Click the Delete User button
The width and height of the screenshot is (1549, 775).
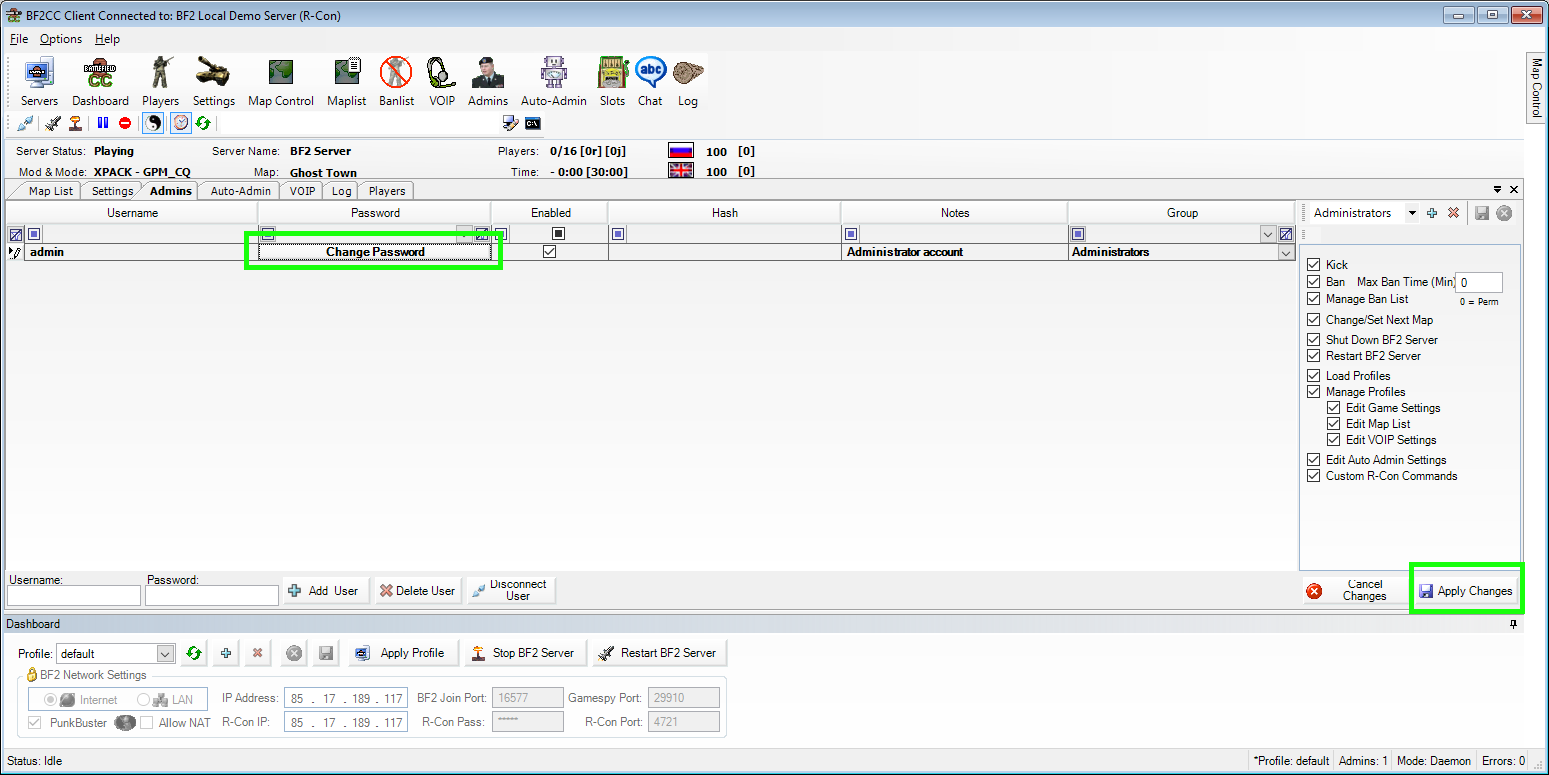(x=417, y=591)
